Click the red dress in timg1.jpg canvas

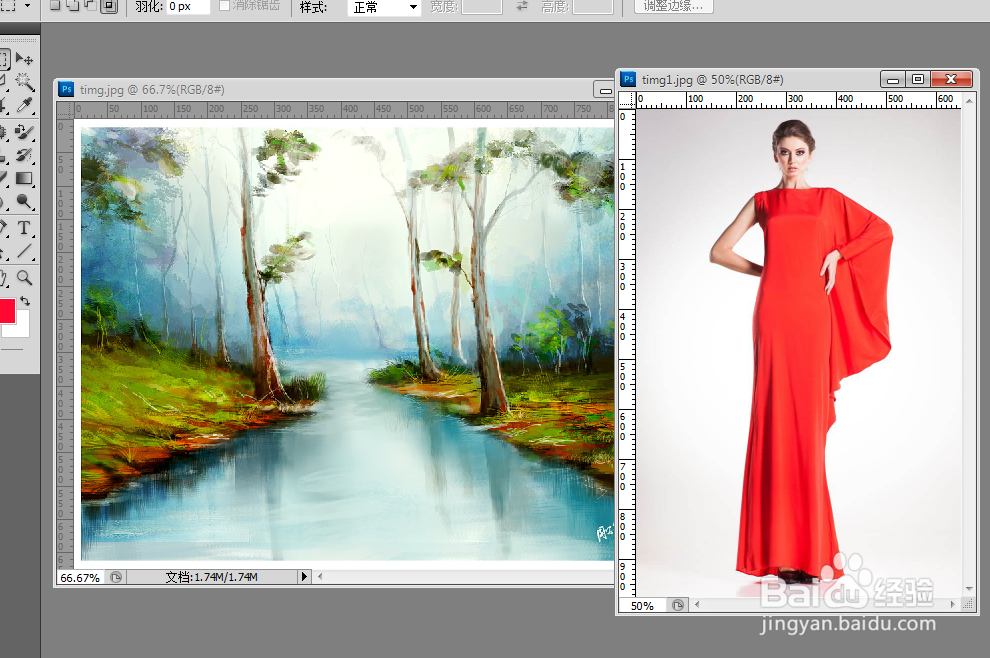pos(799,379)
